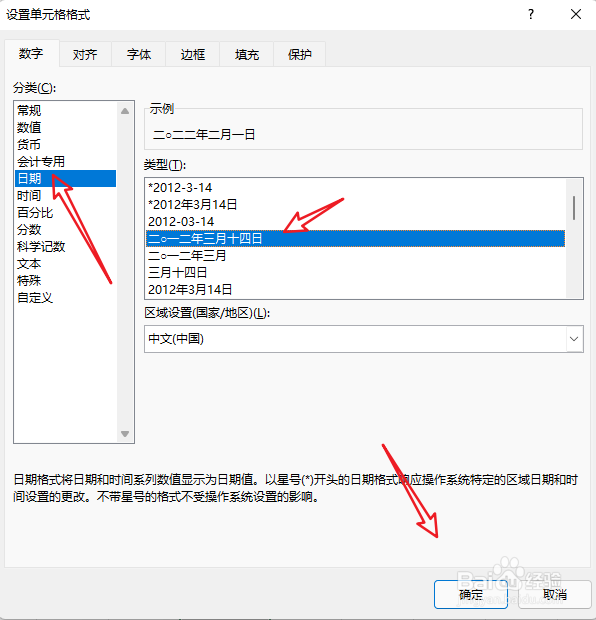Click the category list scroll-up arrow
The height and width of the screenshot is (620, 596).
coord(125,111)
